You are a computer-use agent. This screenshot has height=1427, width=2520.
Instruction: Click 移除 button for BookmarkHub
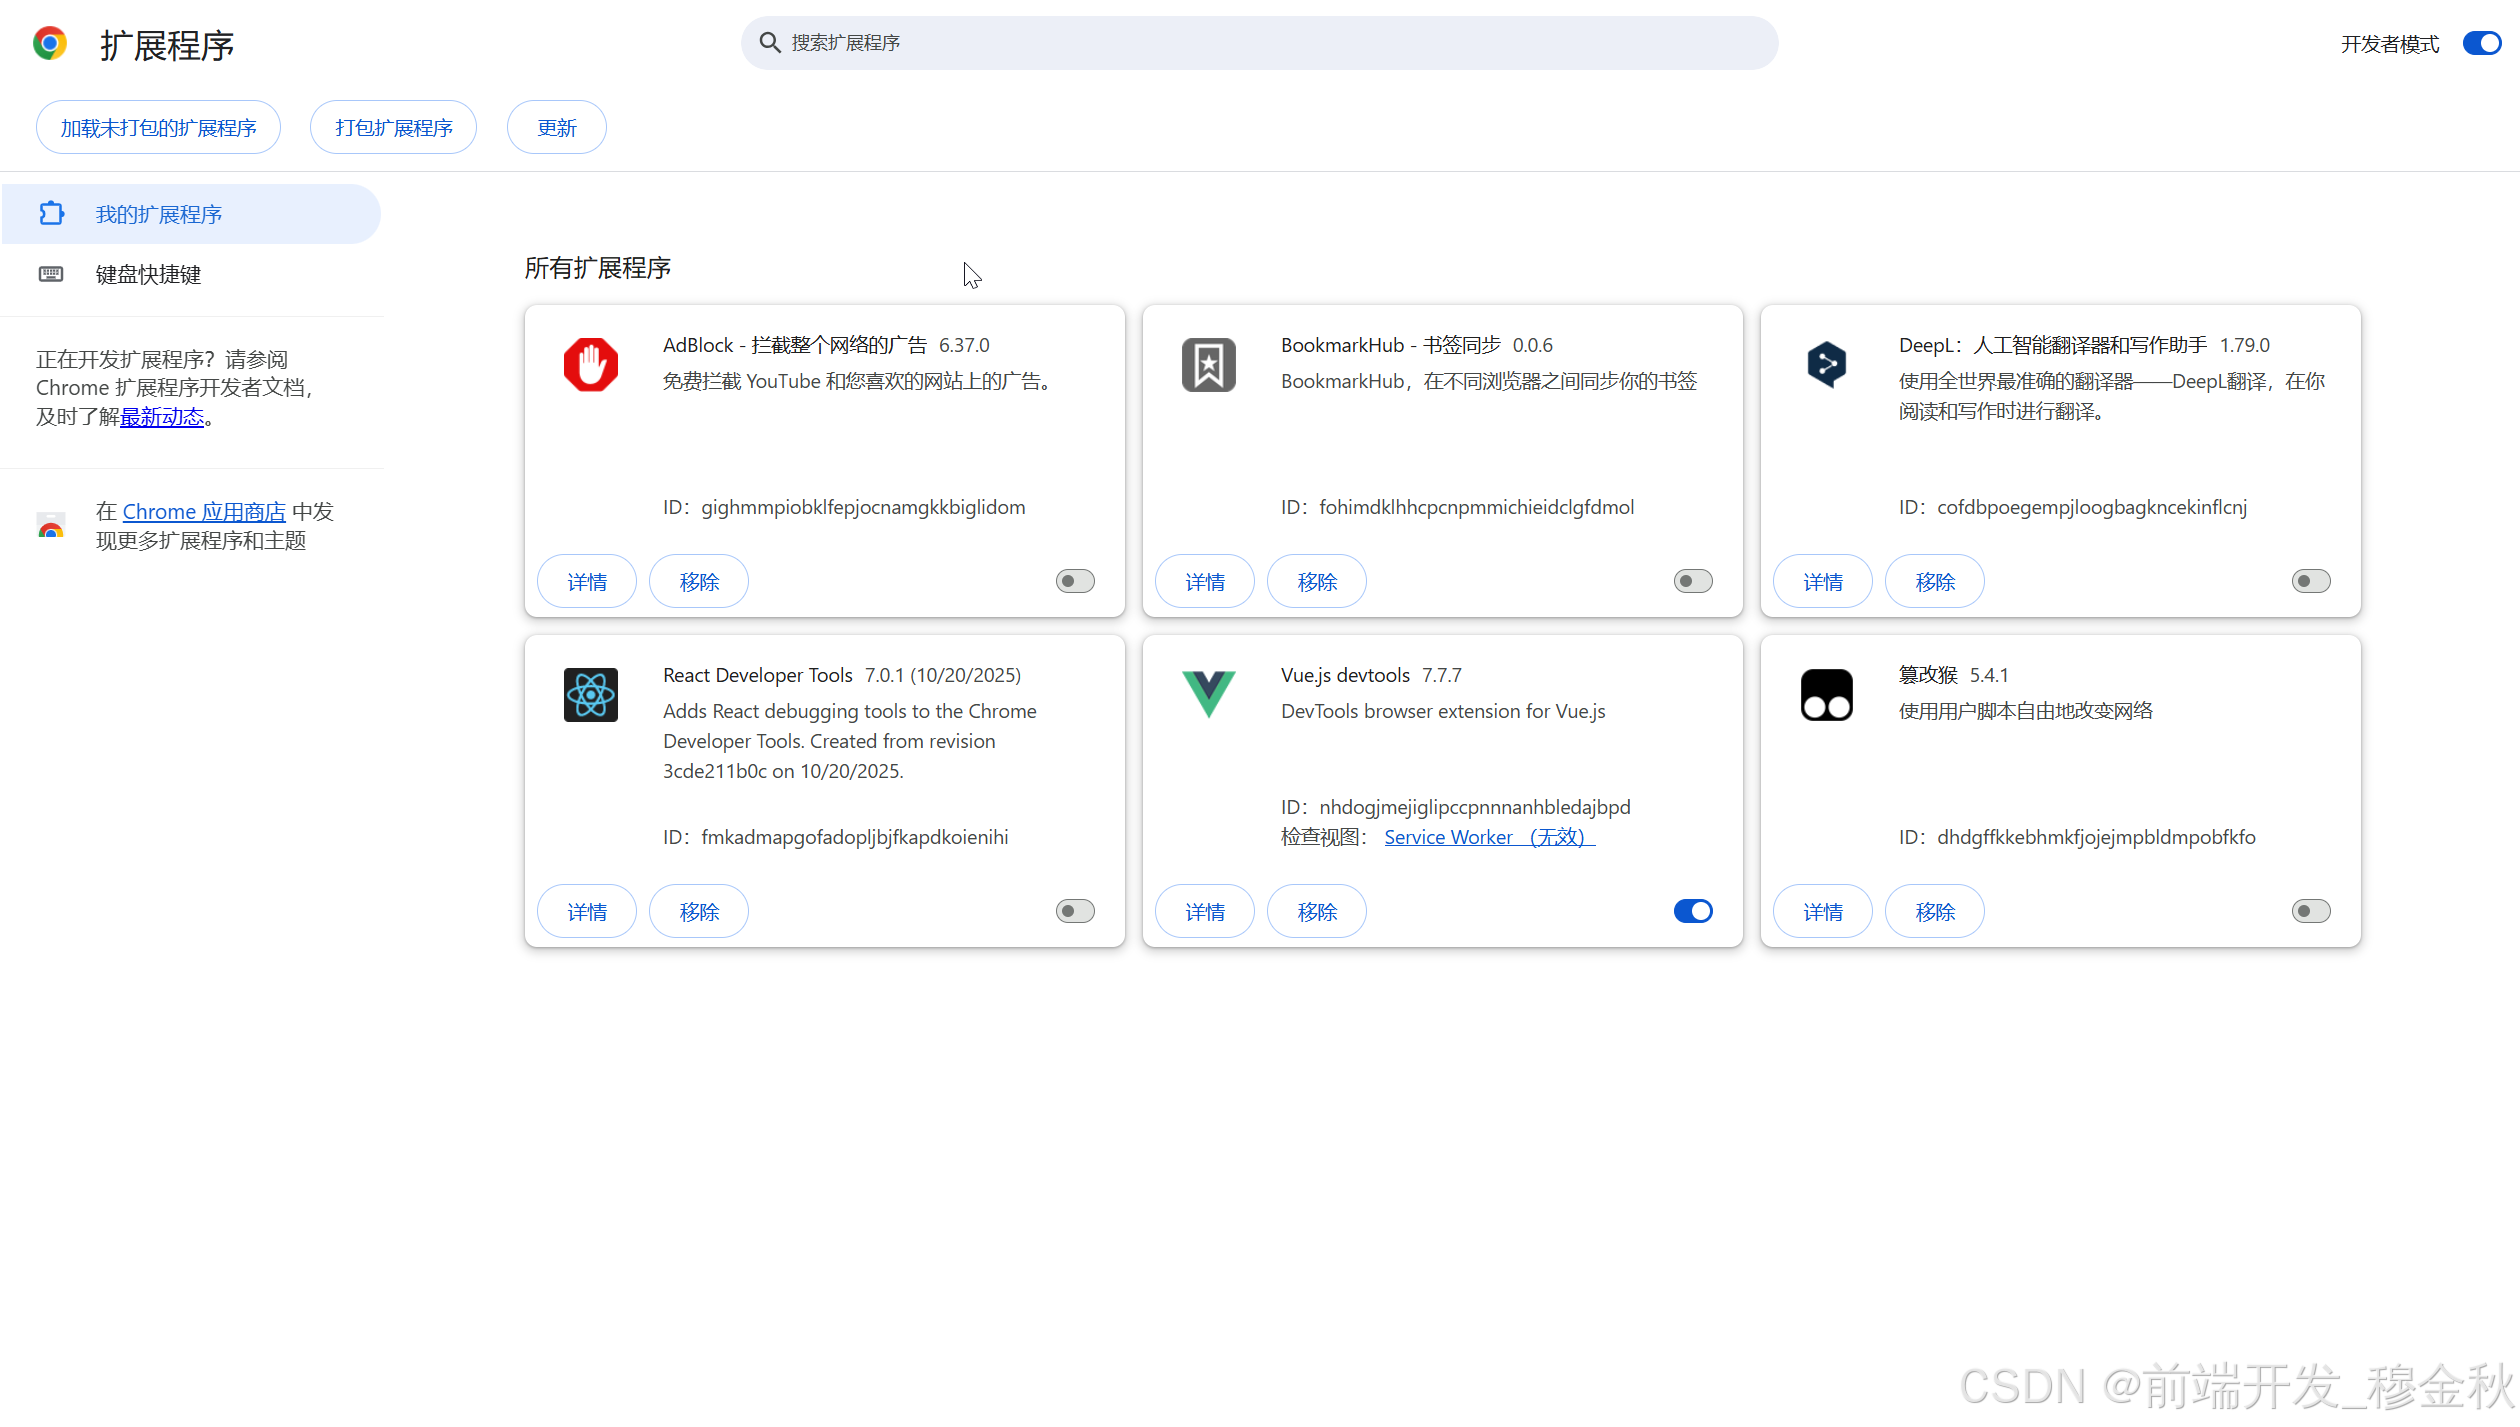1316,582
